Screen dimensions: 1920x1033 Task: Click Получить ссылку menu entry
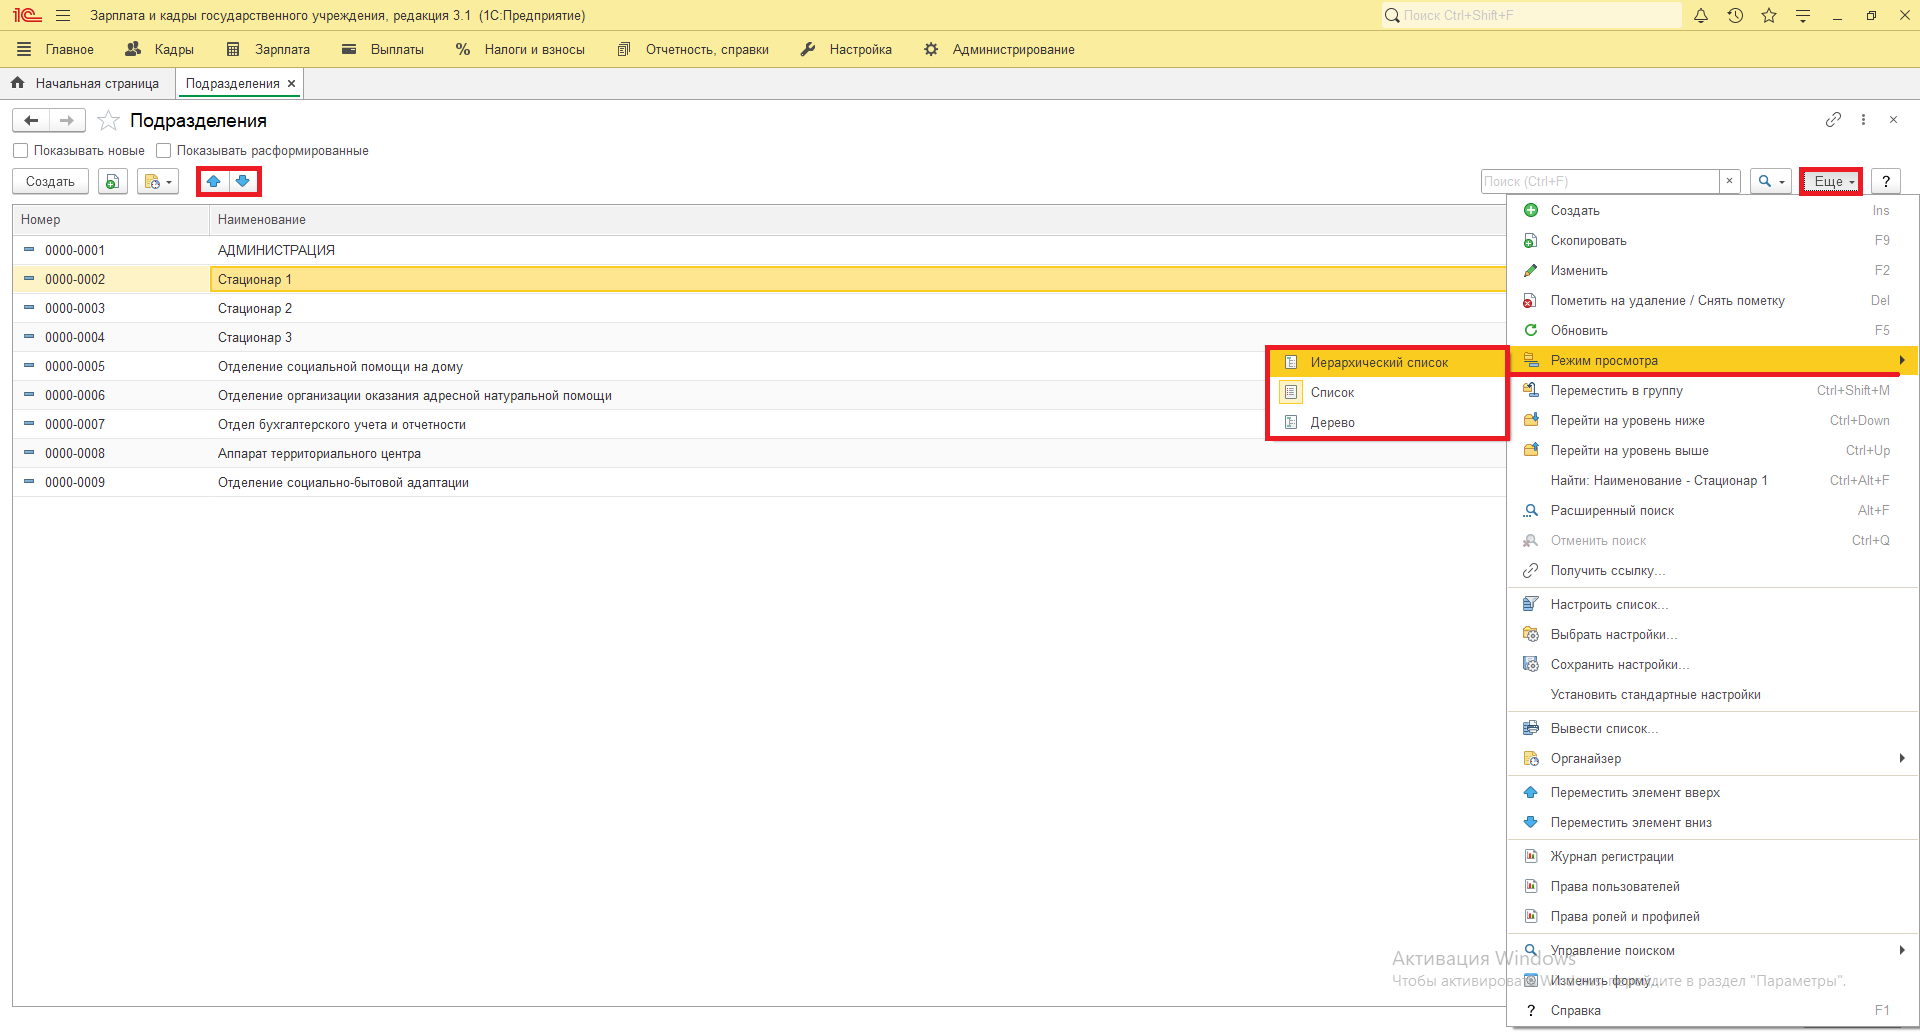(x=1712, y=571)
